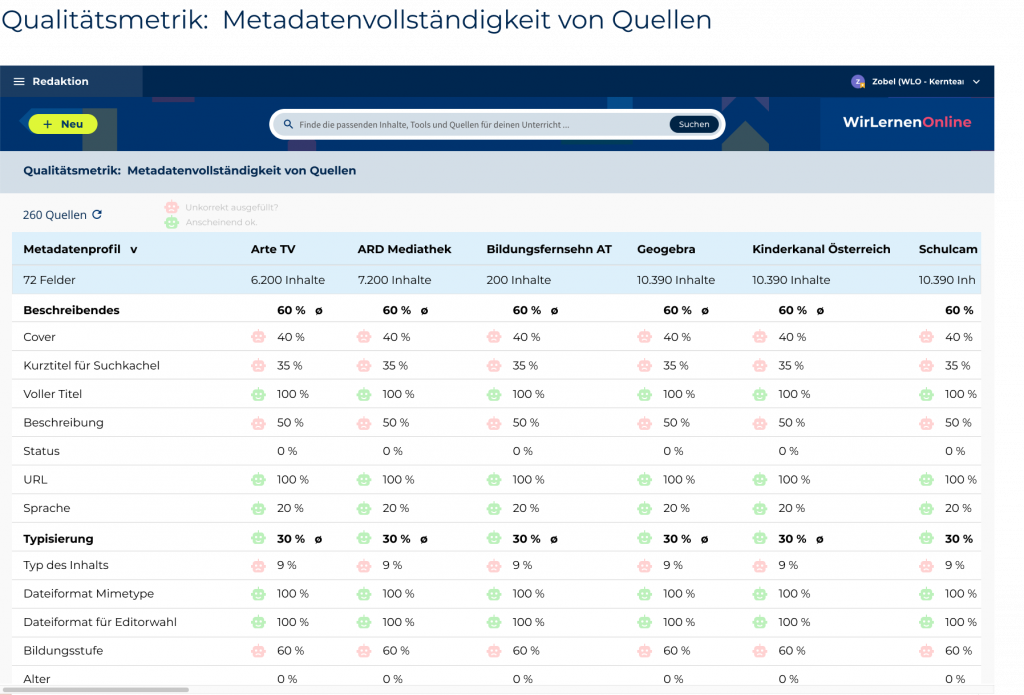Viewport: 1024px width, 695px height.
Task: Open the Metadatenprofil dropdown arrow
Action: [x=134, y=249]
